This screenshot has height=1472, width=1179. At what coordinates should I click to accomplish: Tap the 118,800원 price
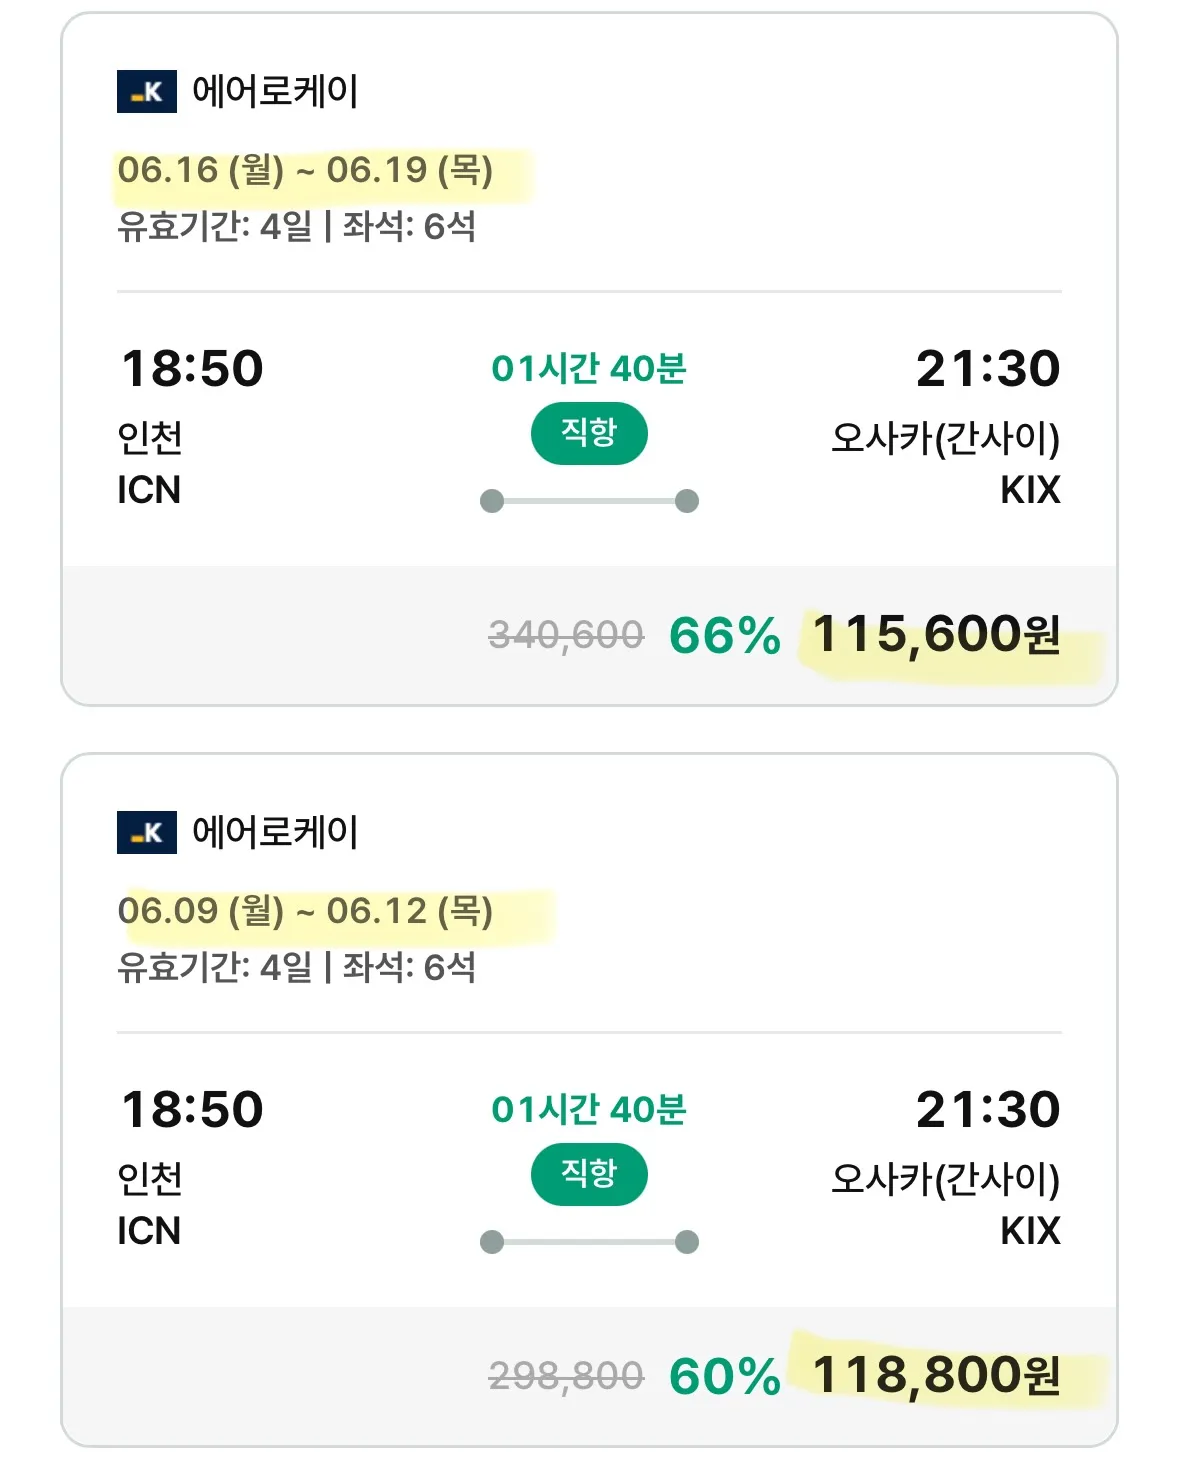click(936, 1375)
